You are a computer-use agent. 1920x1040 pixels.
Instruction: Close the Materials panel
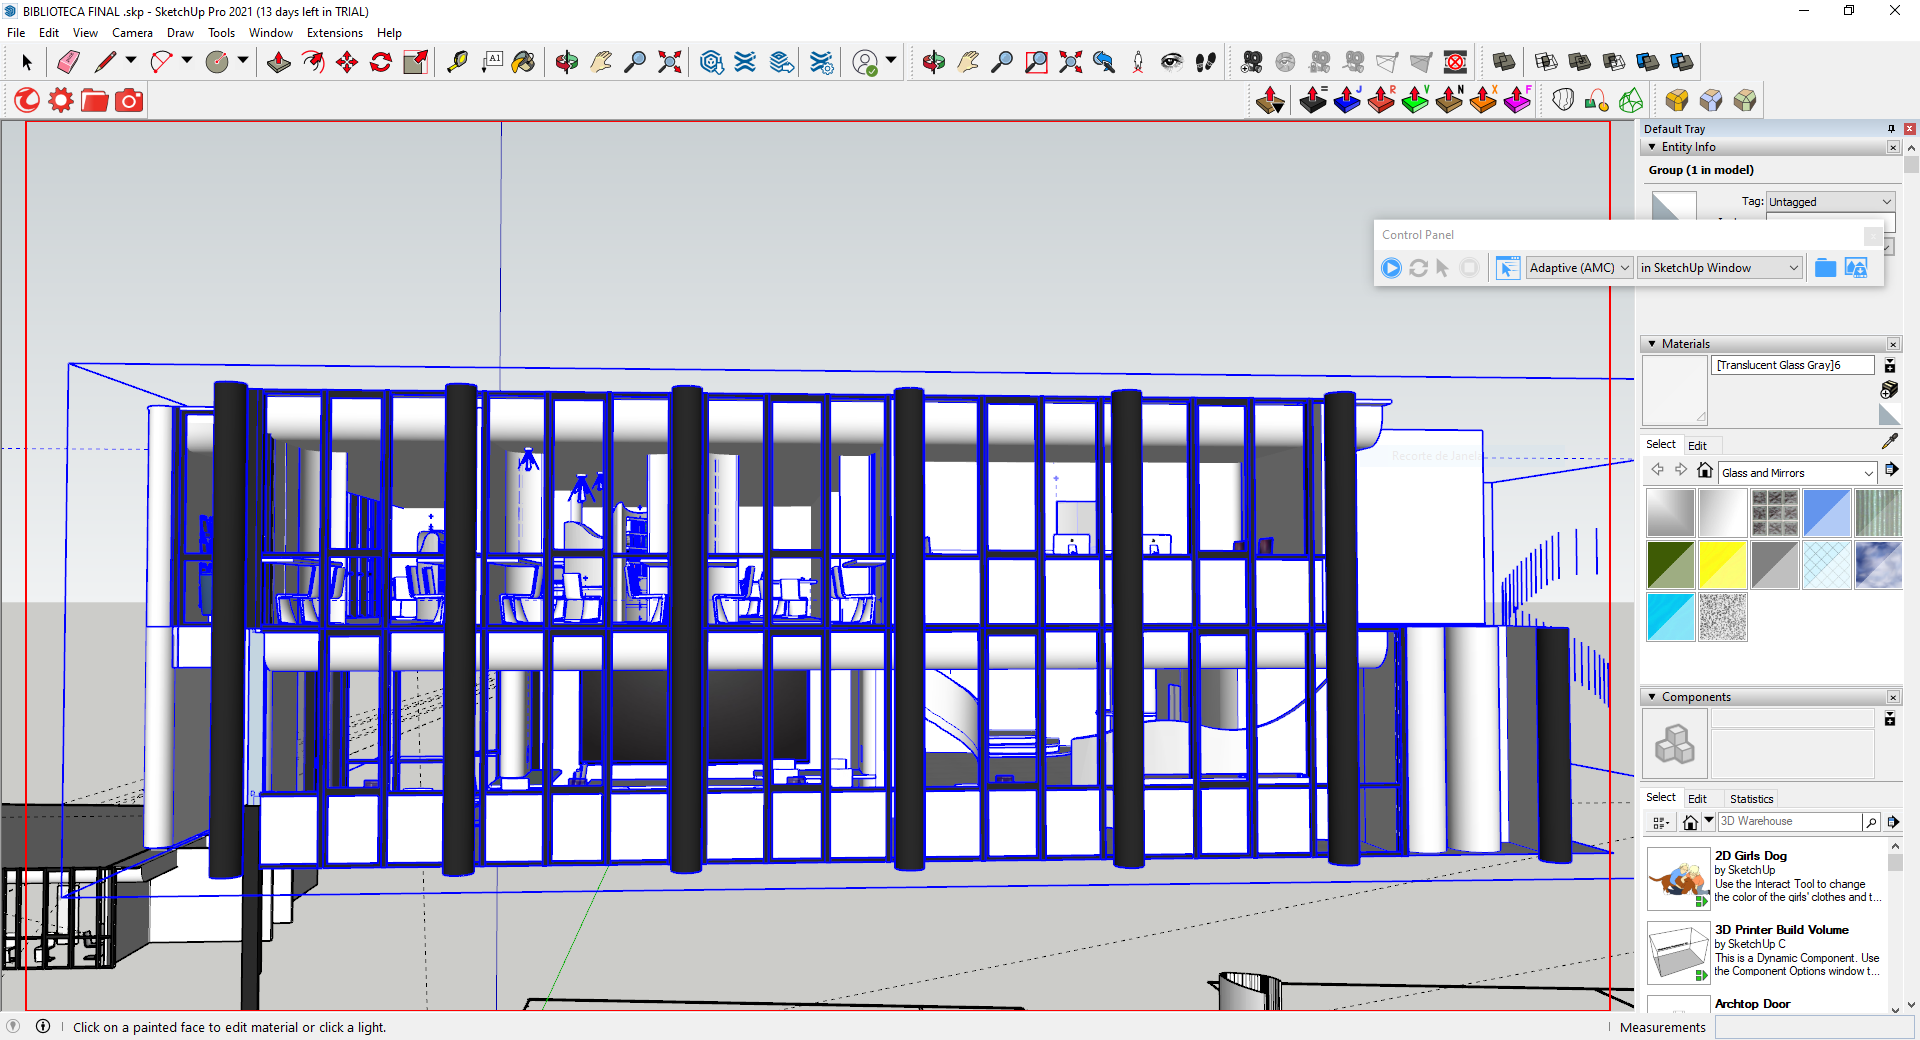pos(1893,344)
